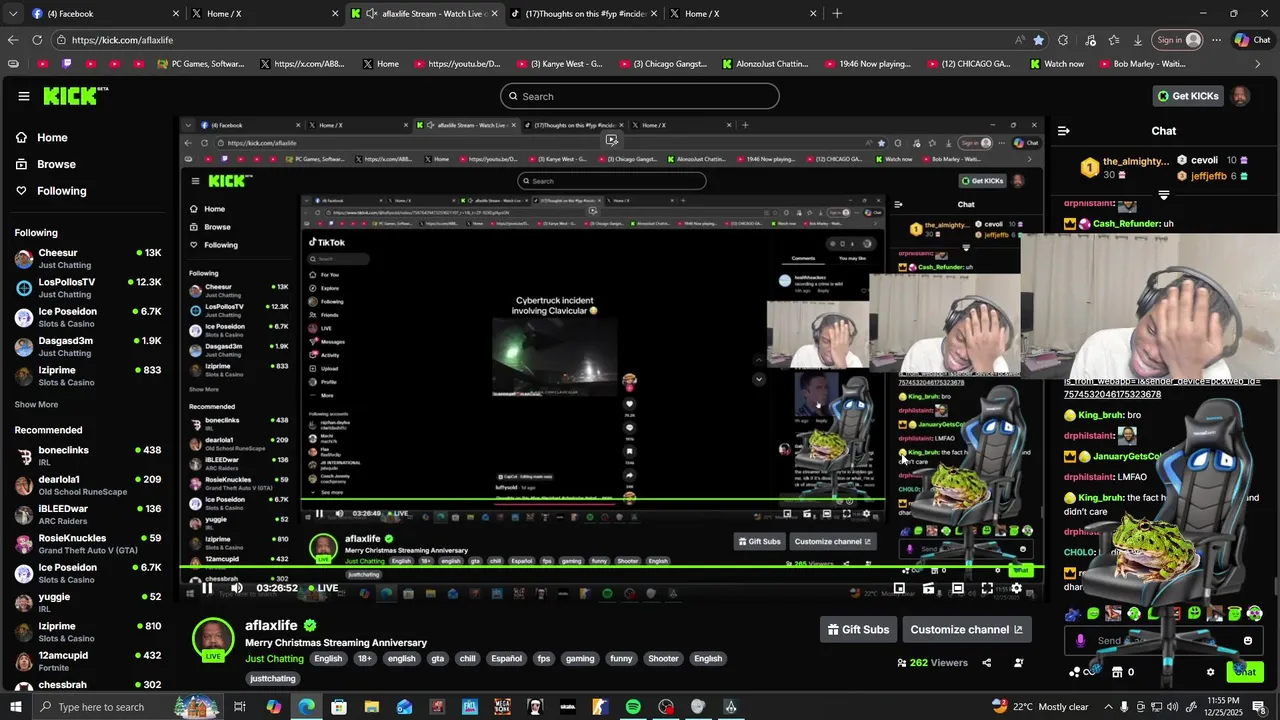Open the Copilot Chat button
The image size is (1280, 720).
[1252, 40]
